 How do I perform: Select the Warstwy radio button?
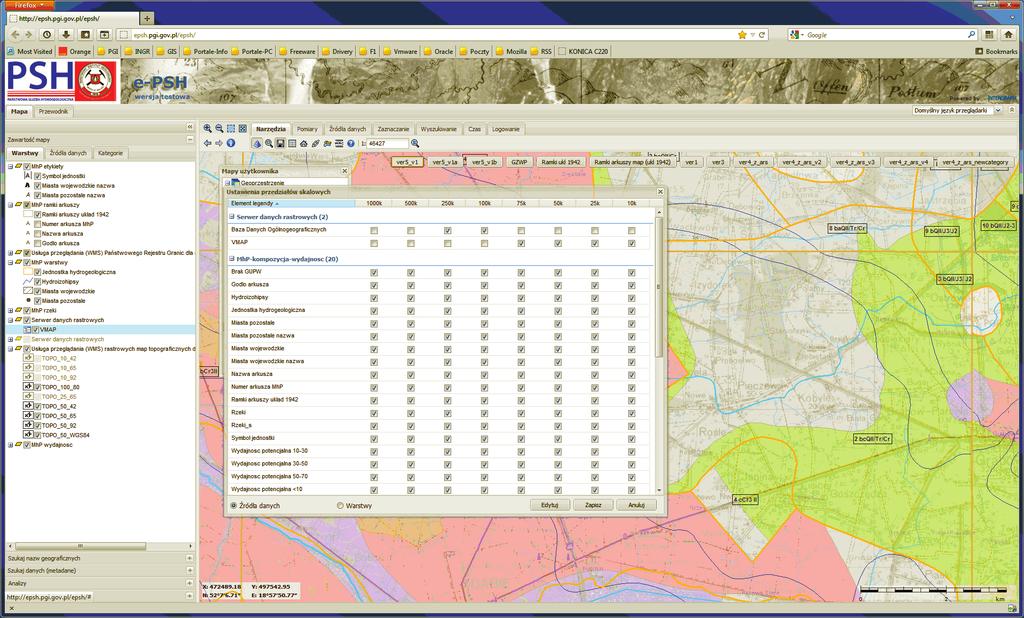click(x=340, y=506)
